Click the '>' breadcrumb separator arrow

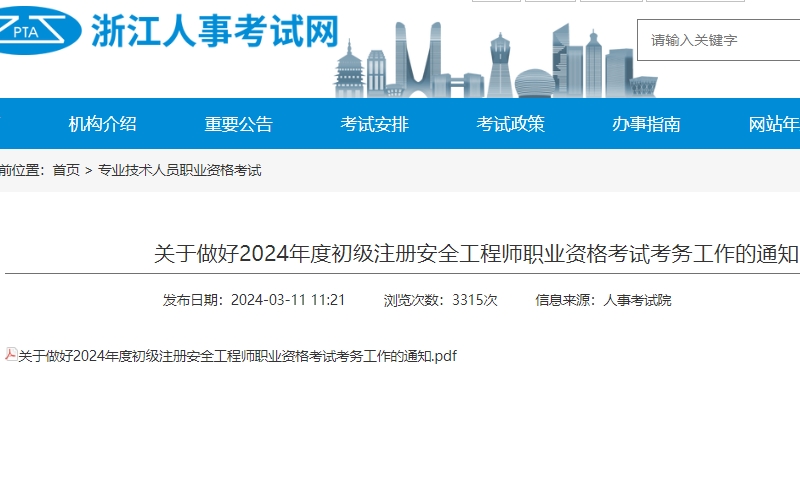(88, 171)
